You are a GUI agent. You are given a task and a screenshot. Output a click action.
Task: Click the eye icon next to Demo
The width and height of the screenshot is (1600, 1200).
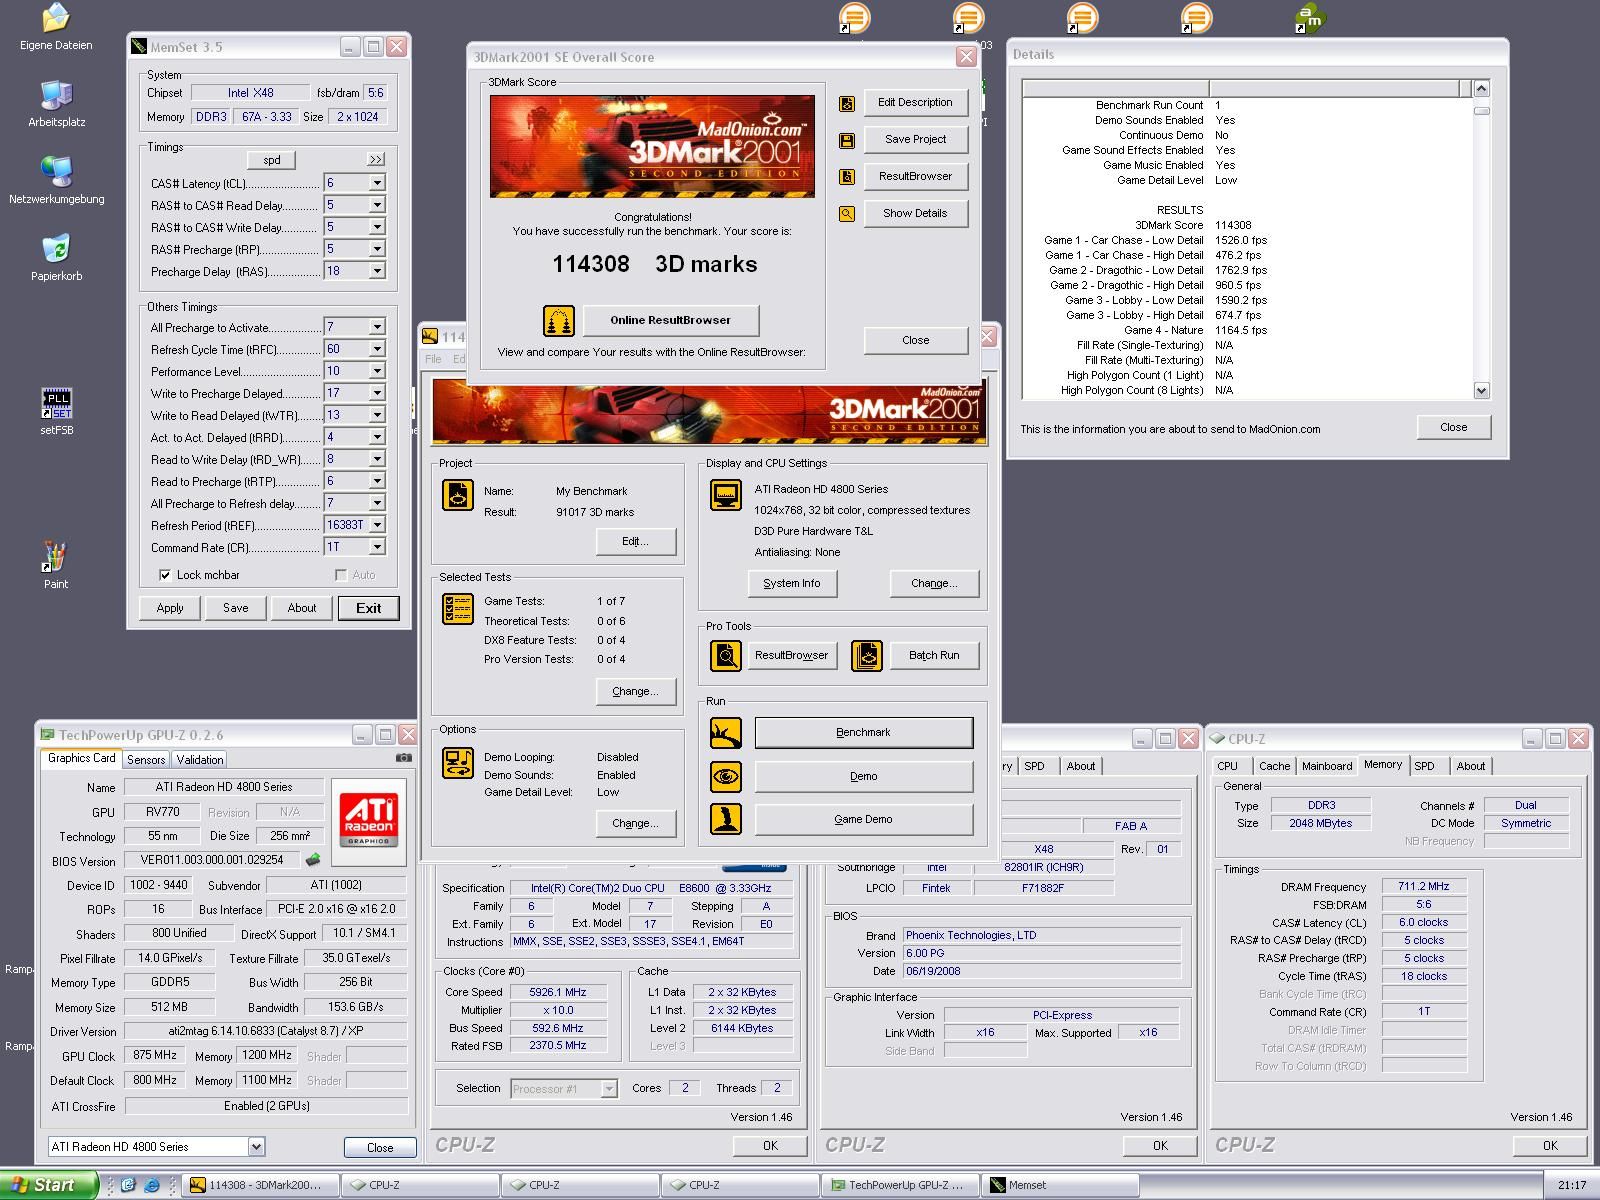726,776
